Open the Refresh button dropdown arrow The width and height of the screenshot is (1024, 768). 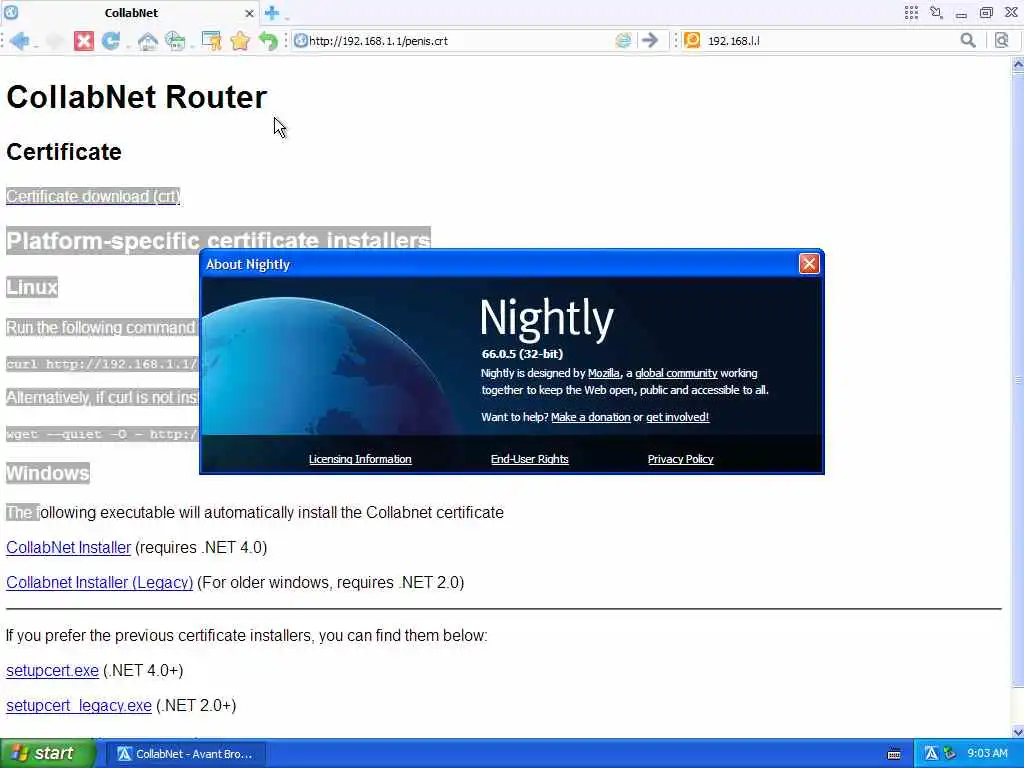127,44
